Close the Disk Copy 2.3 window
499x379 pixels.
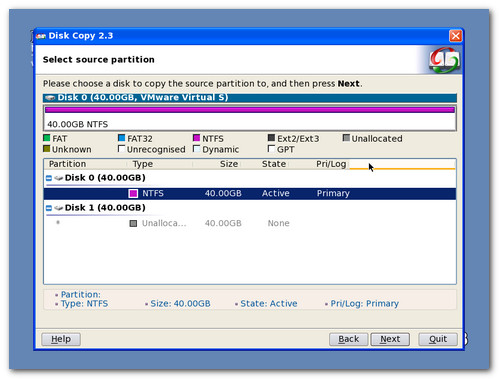click(x=455, y=36)
